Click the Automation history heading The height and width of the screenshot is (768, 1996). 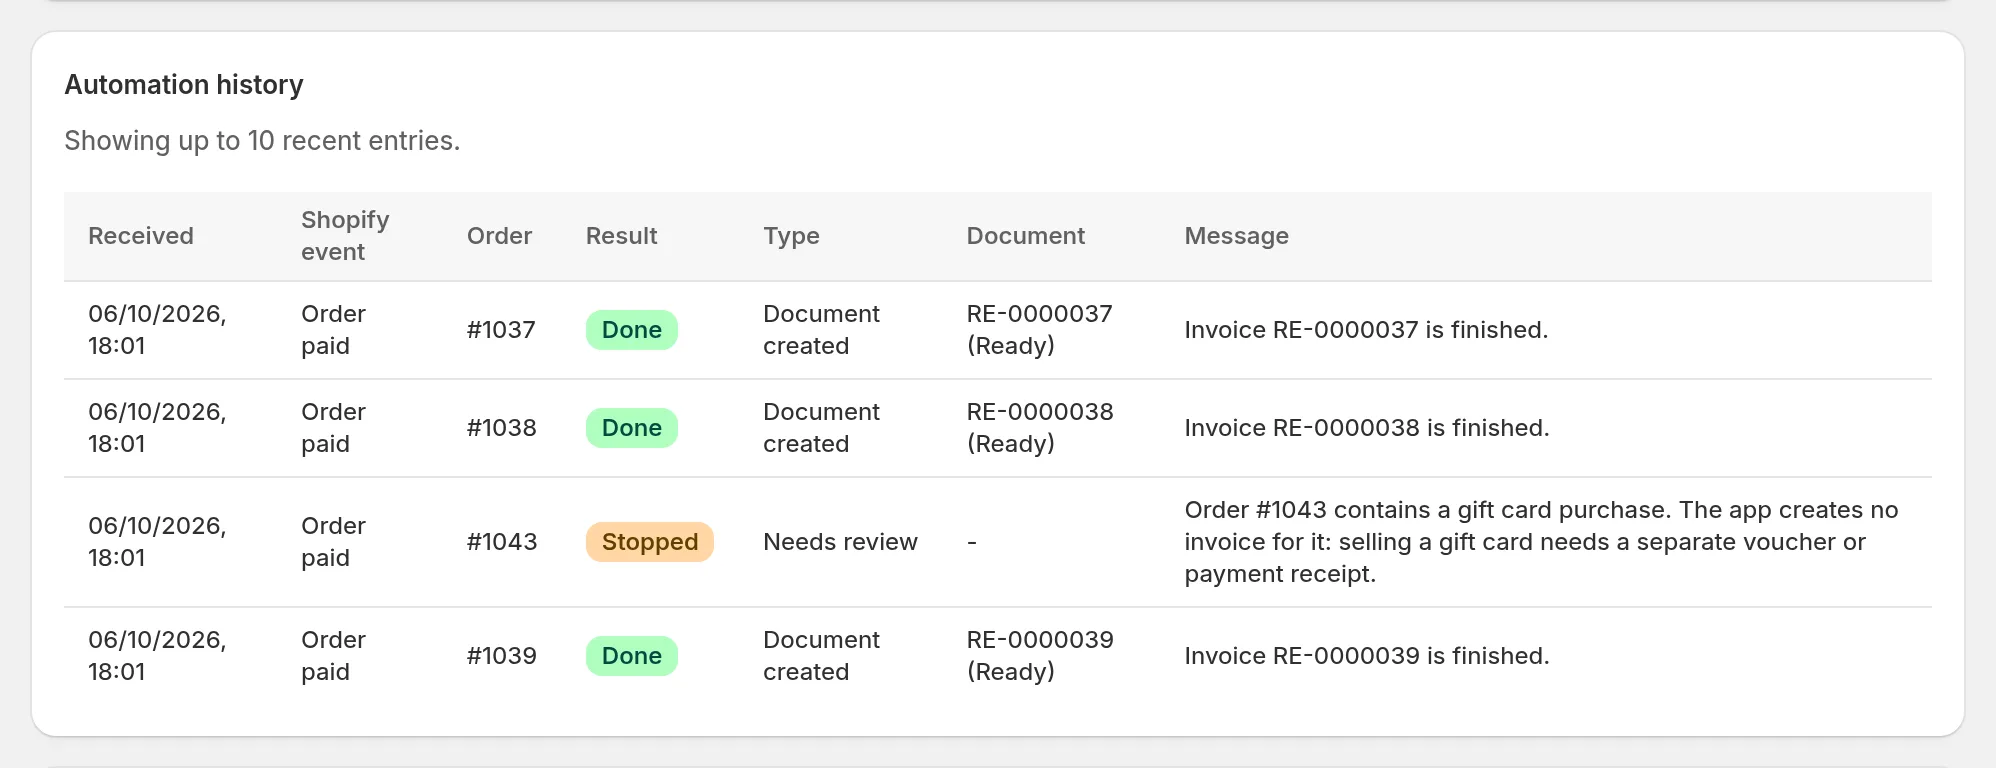tap(184, 85)
